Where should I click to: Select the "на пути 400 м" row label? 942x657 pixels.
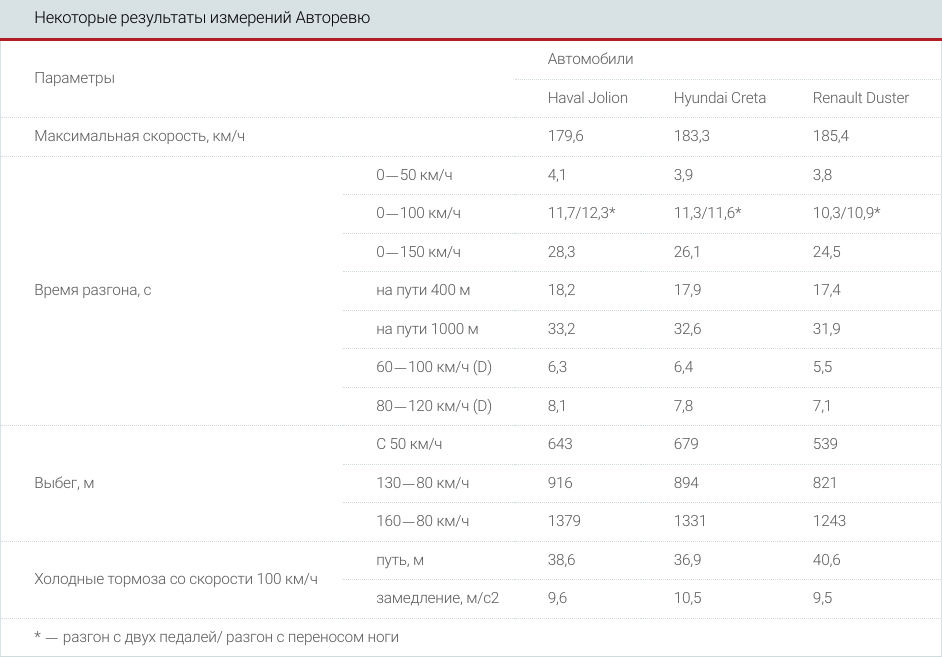click(x=423, y=291)
